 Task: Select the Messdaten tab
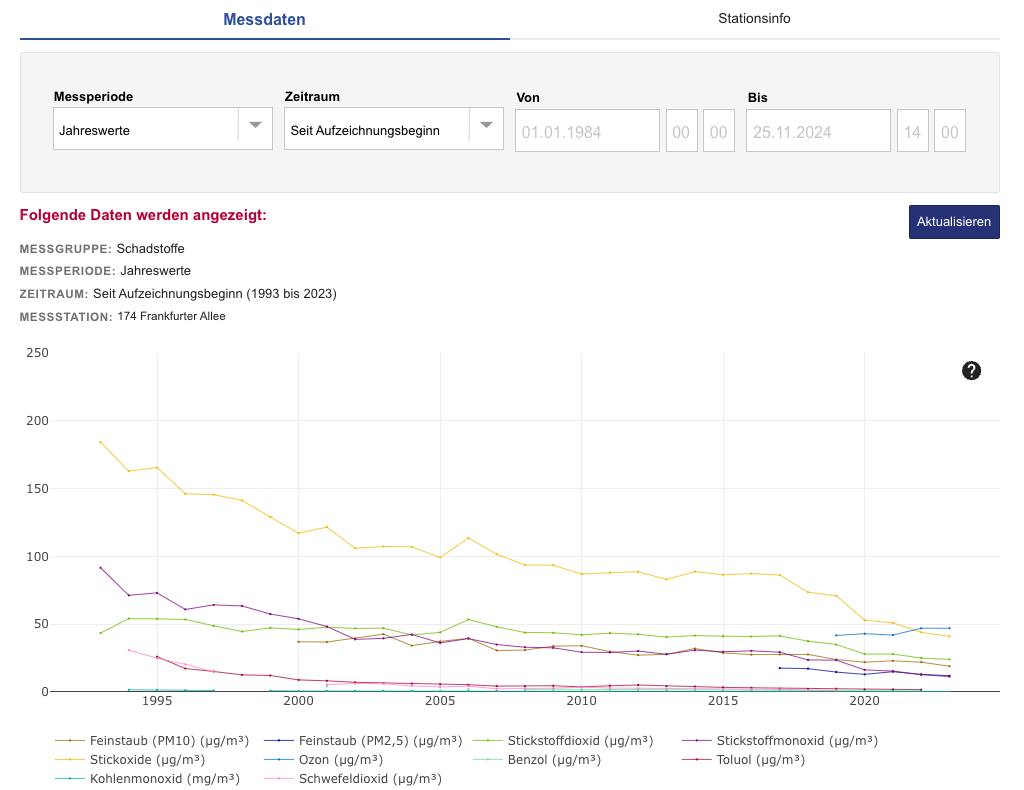264,20
